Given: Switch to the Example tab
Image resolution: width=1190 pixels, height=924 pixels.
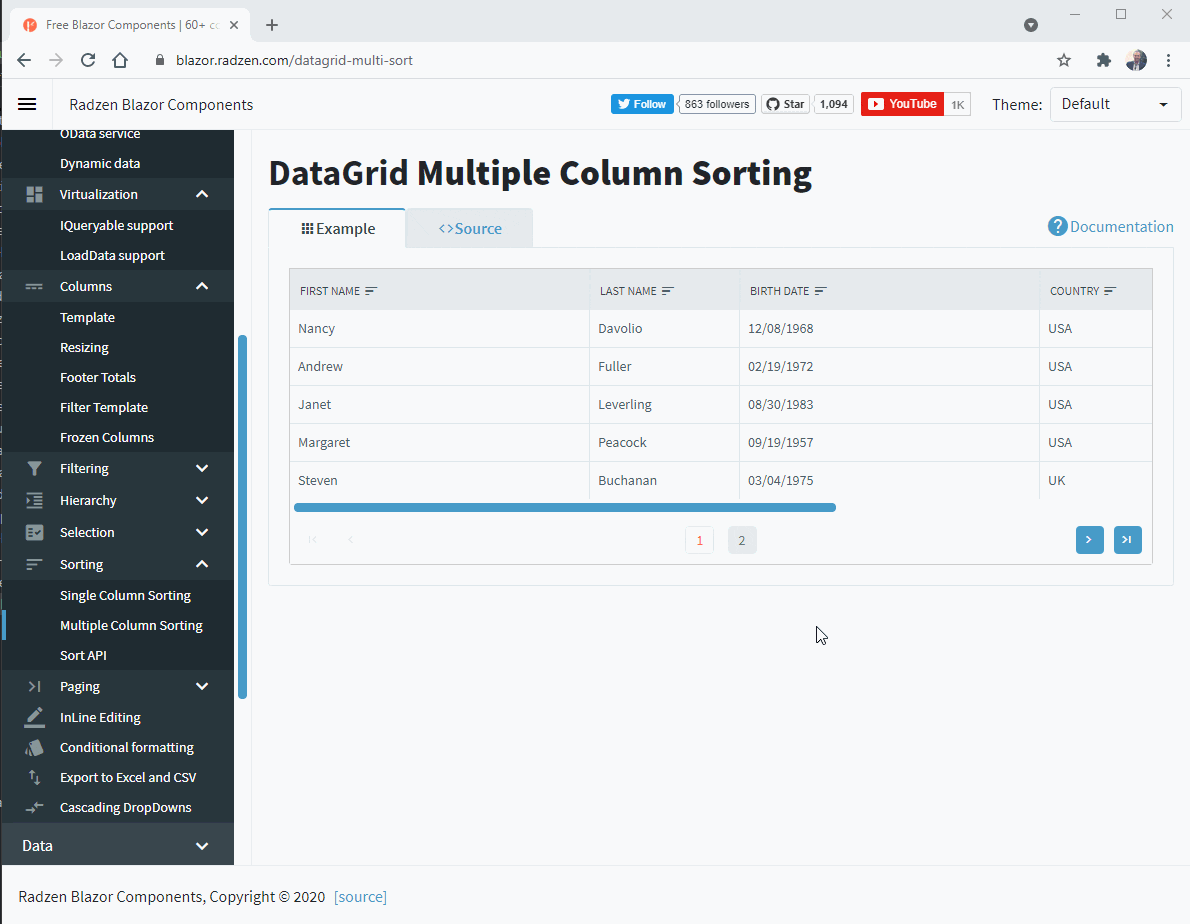Looking at the screenshot, I should tap(338, 228).
